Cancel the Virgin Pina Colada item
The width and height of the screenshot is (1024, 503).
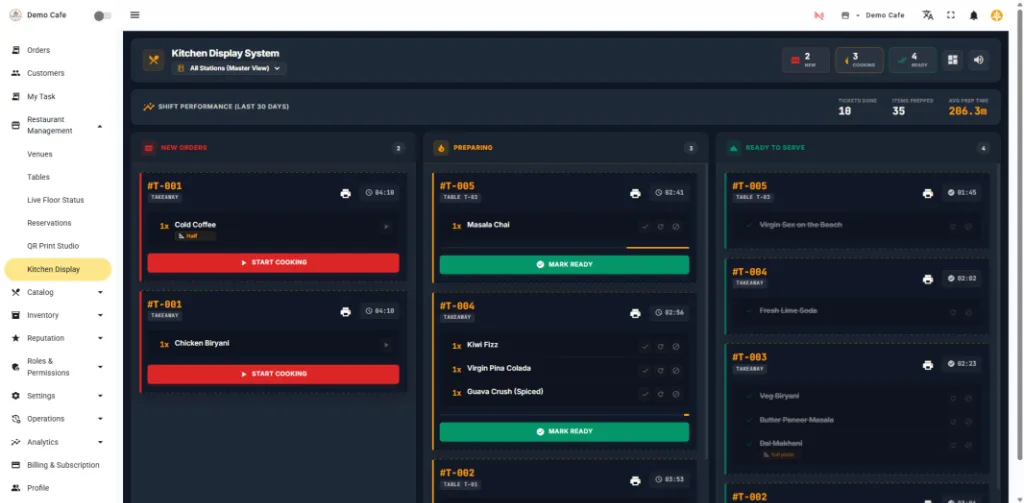click(676, 370)
